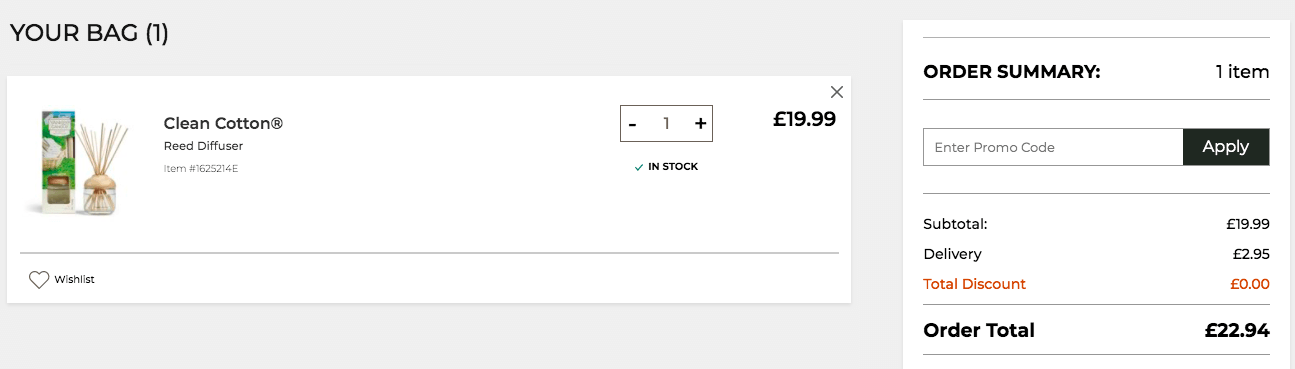Click the Order Summary heading

1012,72
